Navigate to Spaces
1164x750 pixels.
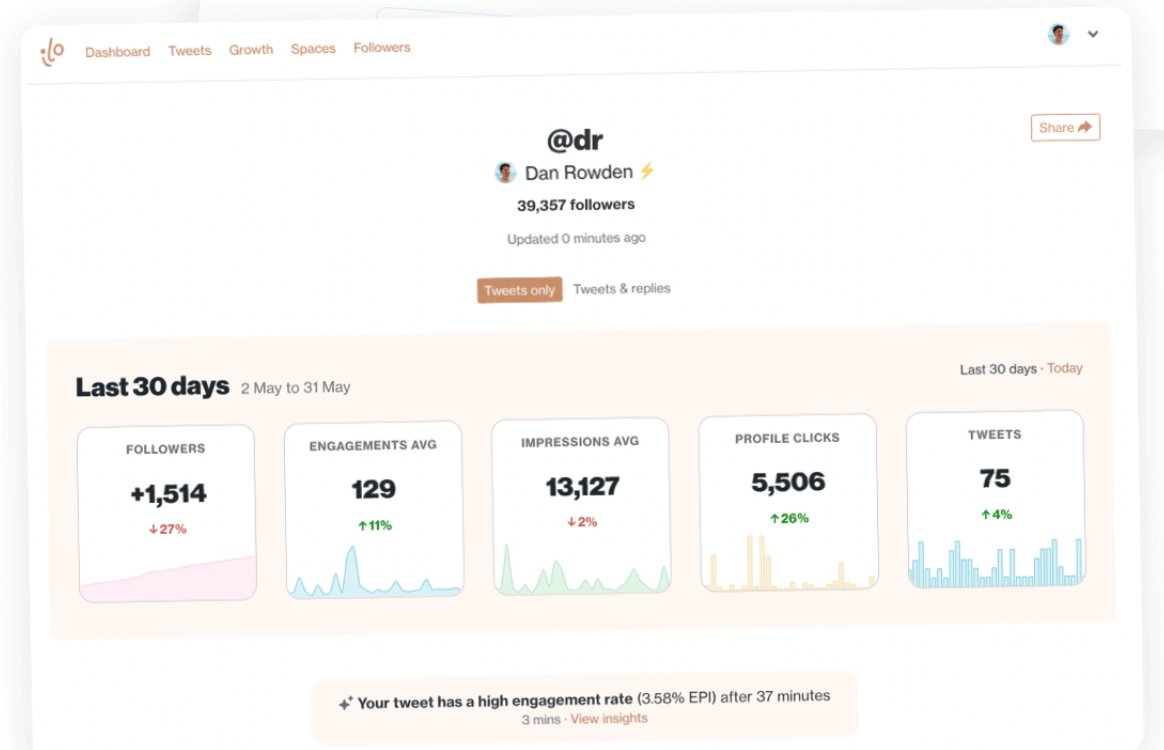(313, 48)
